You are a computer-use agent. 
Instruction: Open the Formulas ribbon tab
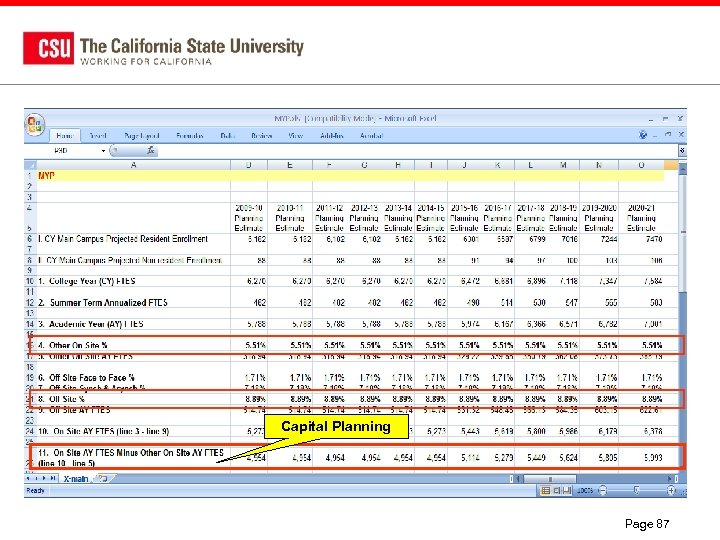coord(190,135)
